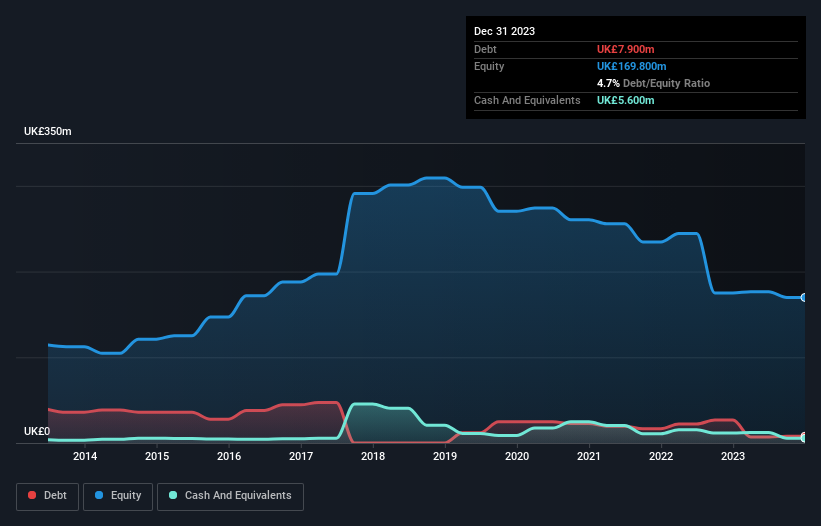821x526 pixels.
Task: Click the UK£350m y-axis label
Action: point(48,131)
